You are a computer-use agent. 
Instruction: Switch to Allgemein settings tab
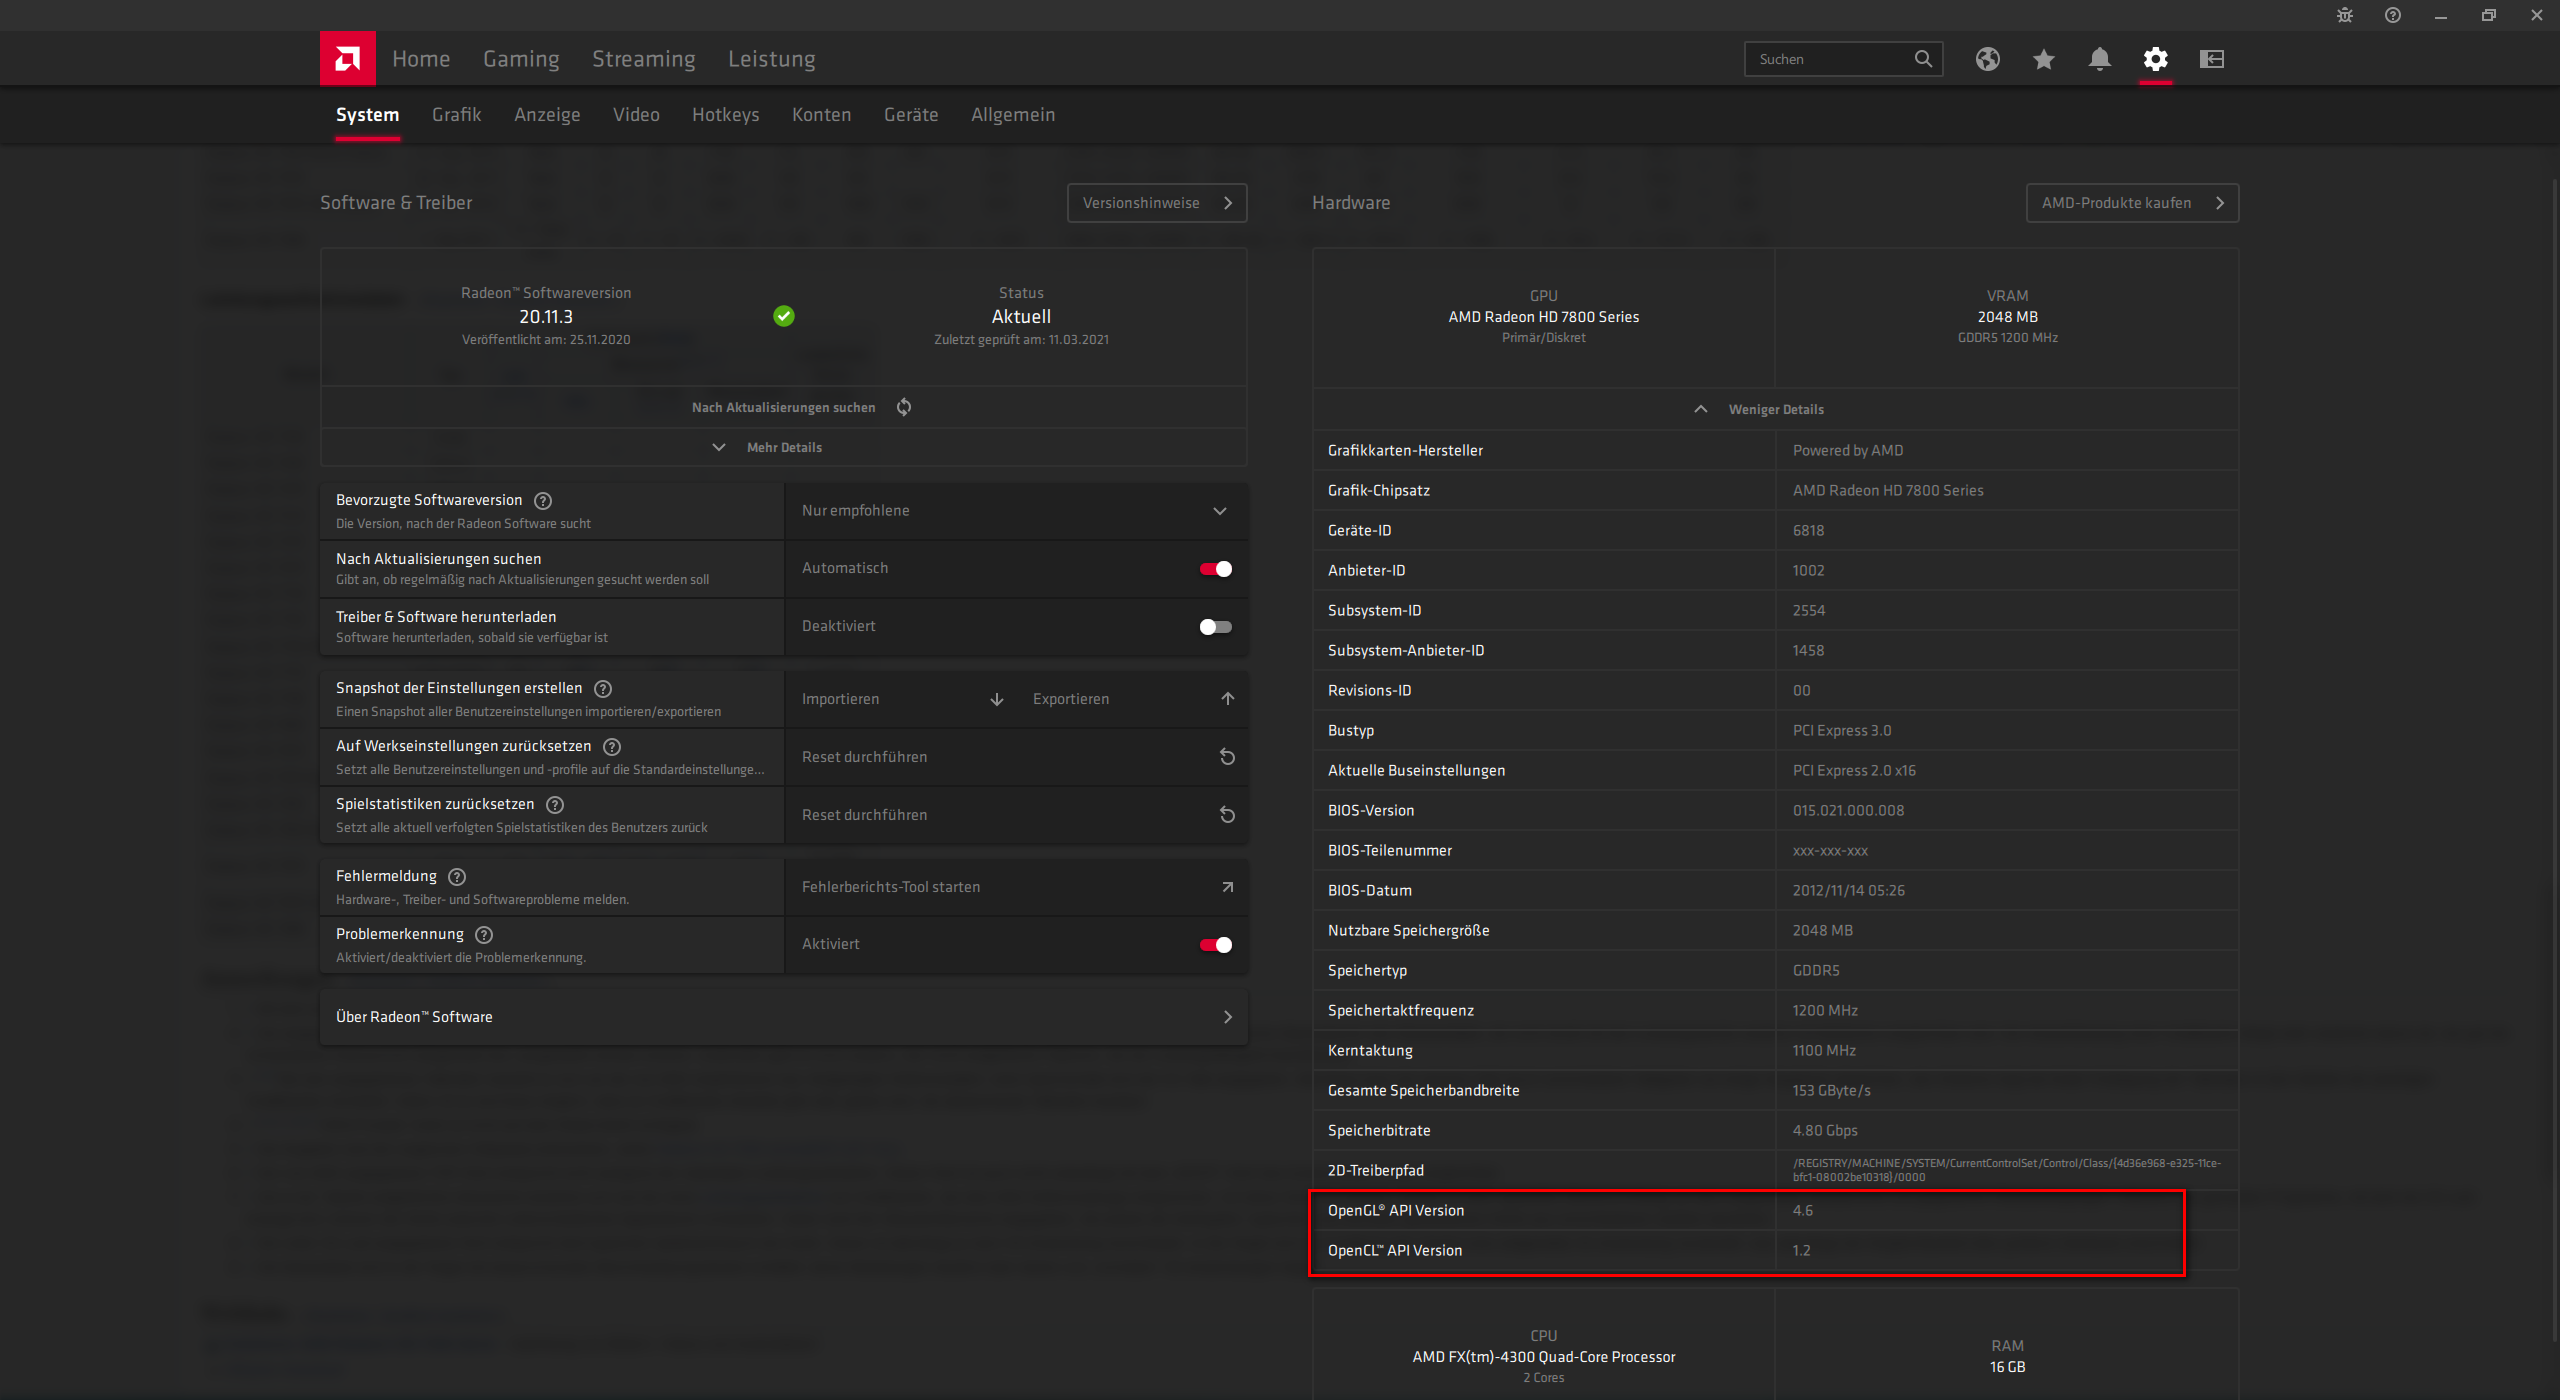[x=1013, y=115]
